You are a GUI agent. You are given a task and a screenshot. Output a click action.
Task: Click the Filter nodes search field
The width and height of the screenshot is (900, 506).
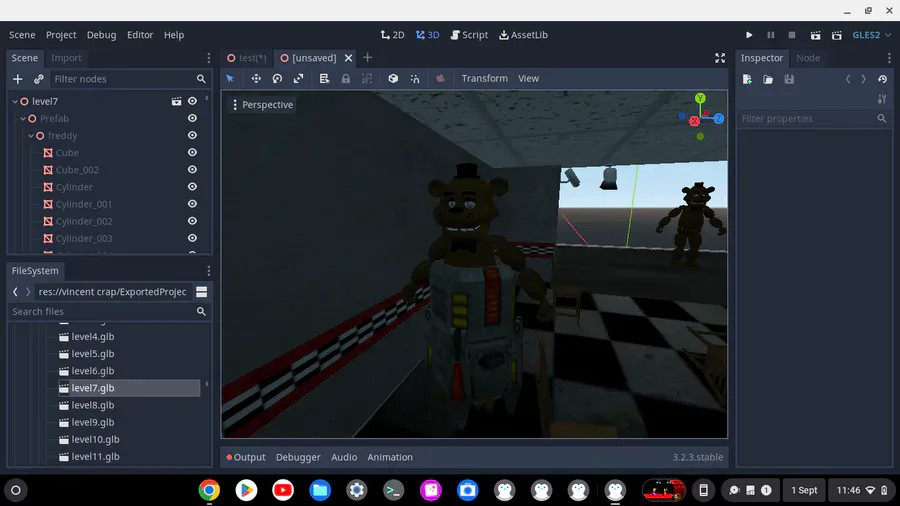coord(129,79)
